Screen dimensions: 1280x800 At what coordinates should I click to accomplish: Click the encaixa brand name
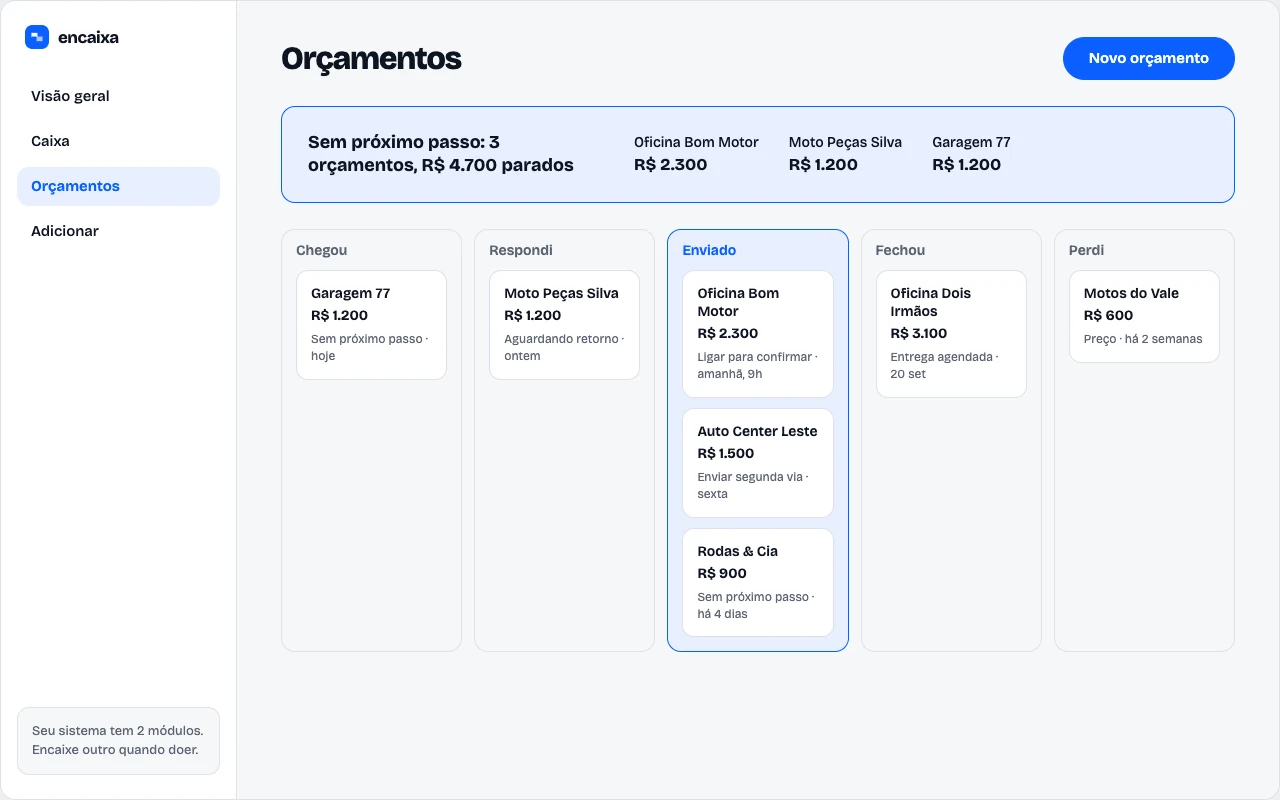tap(89, 37)
